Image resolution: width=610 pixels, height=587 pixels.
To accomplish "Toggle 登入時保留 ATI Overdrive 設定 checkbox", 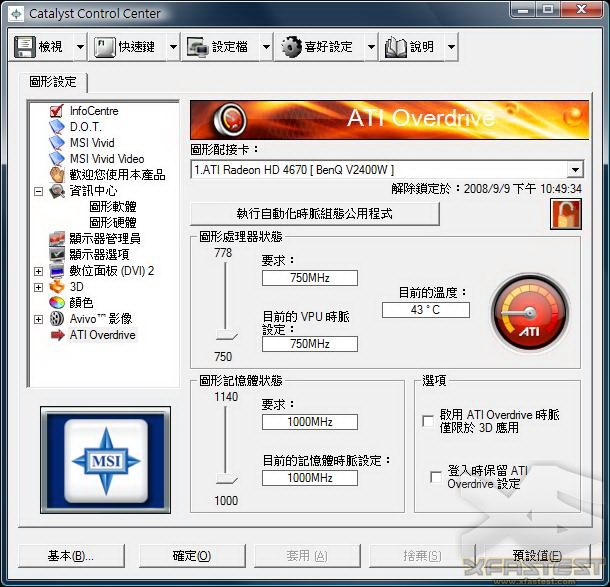I will 436,477.
